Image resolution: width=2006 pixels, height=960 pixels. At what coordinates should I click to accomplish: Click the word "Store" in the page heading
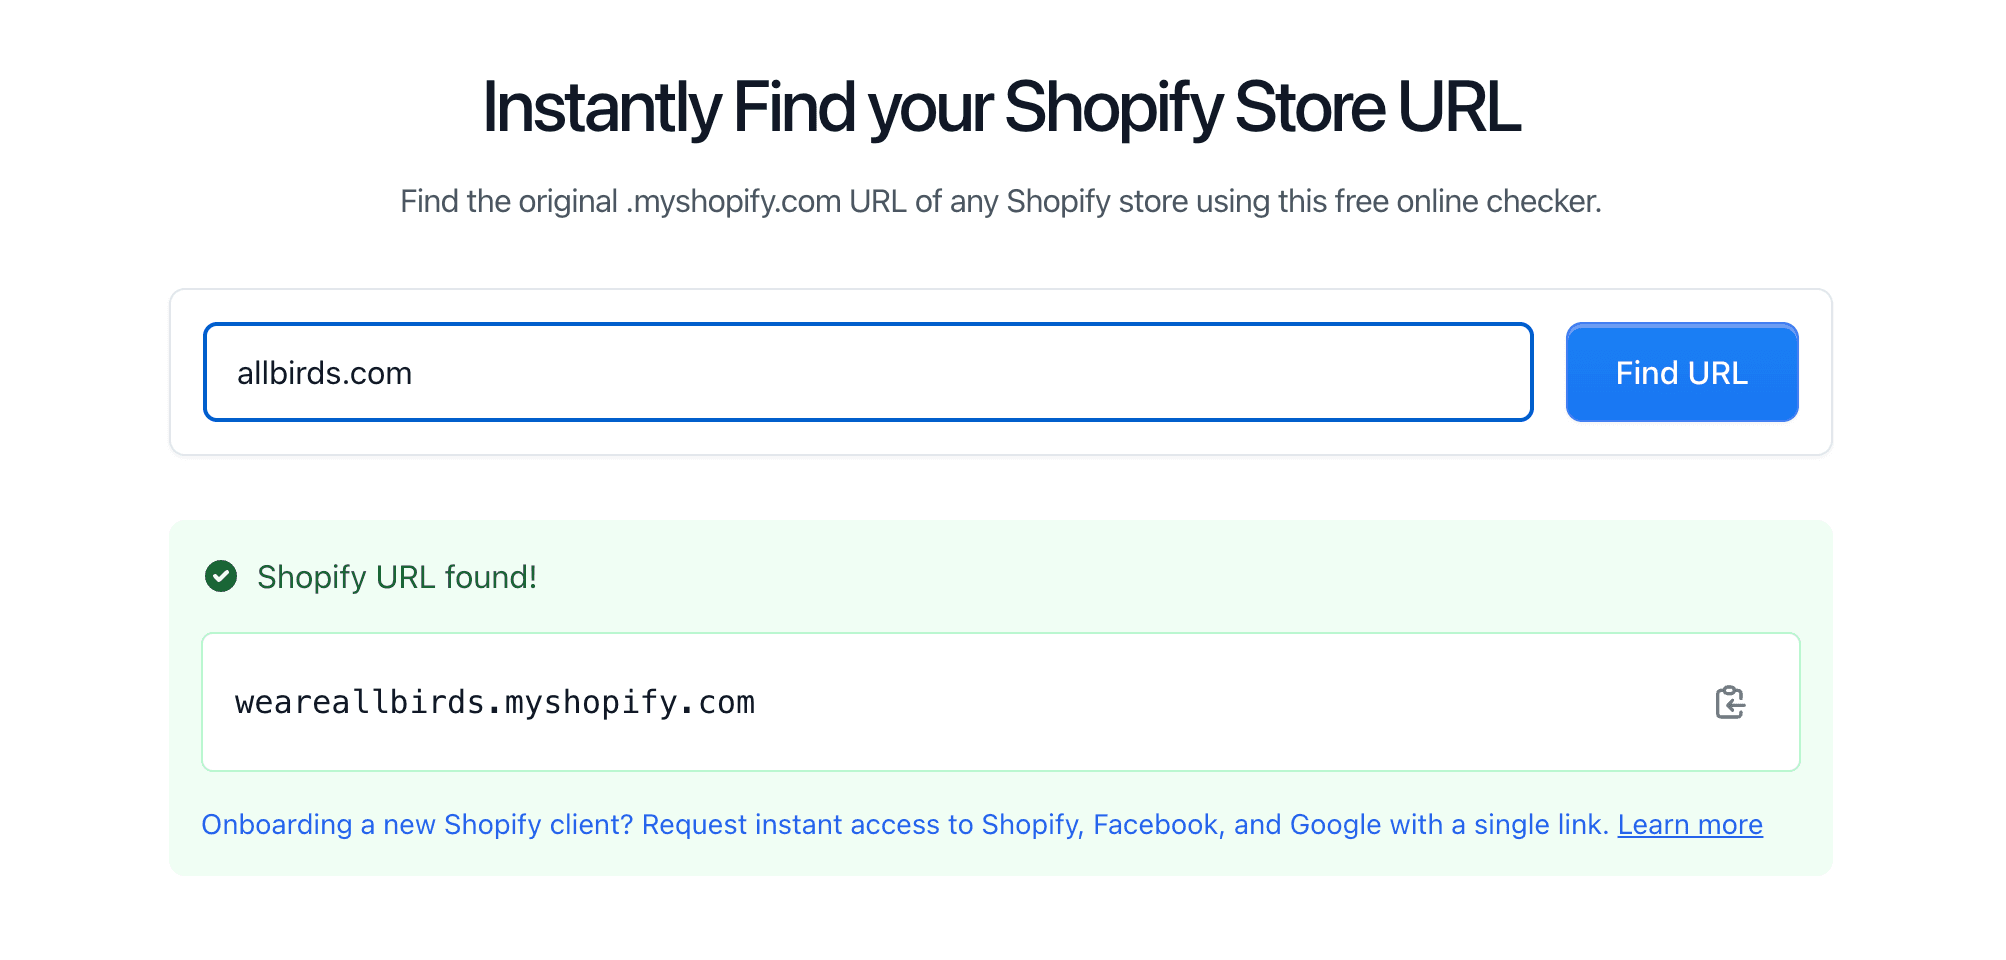(x=1309, y=107)
